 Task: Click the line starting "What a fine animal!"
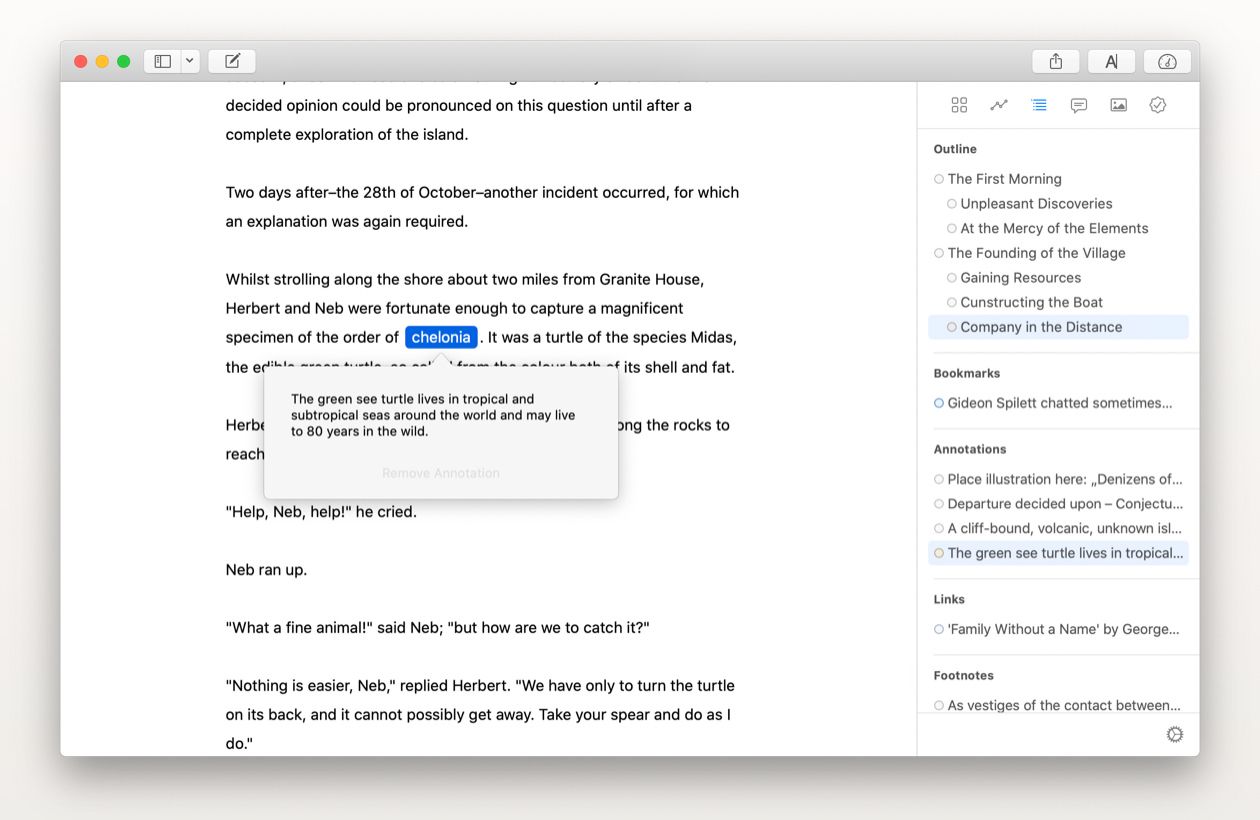437,628
